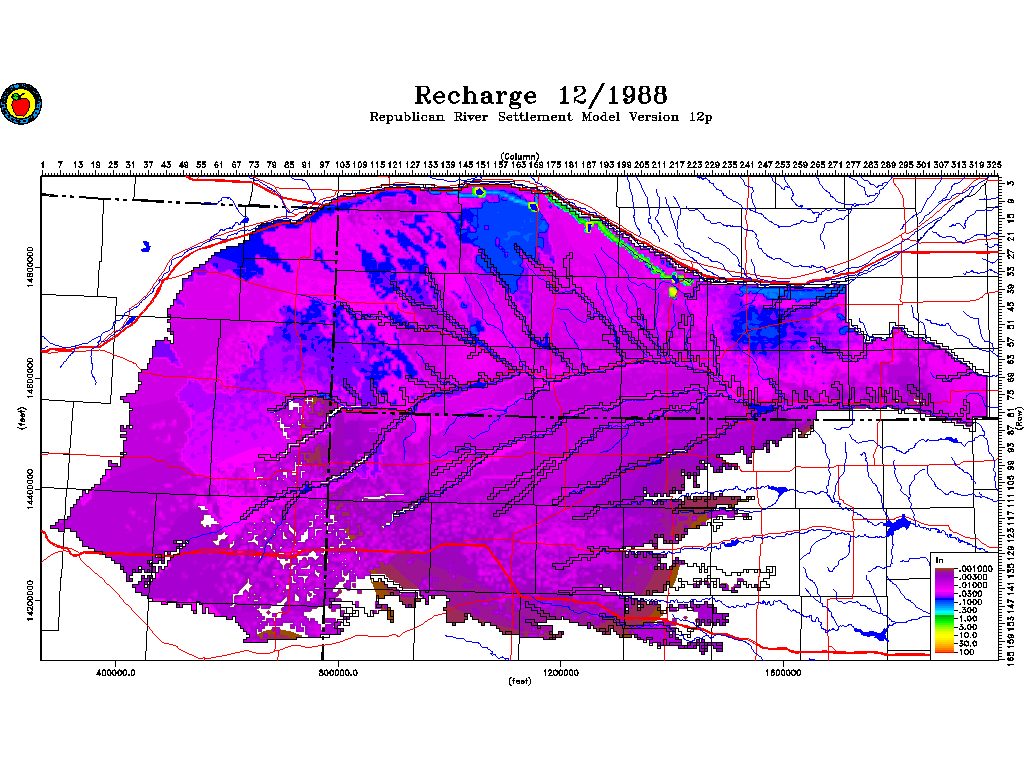The height and width of the screenshot is (768, 1024).
Task: Click the 30.0 legend value
Action: click(x=968, y=644)
